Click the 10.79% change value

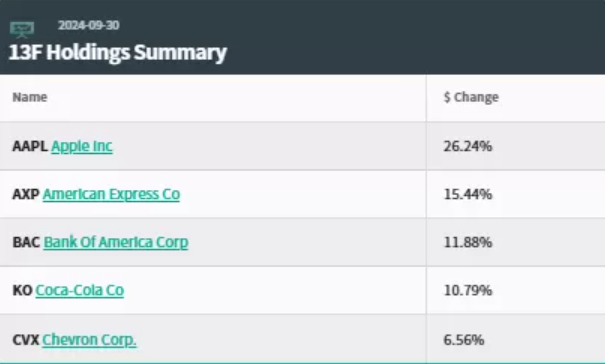(x=468, y=290)
